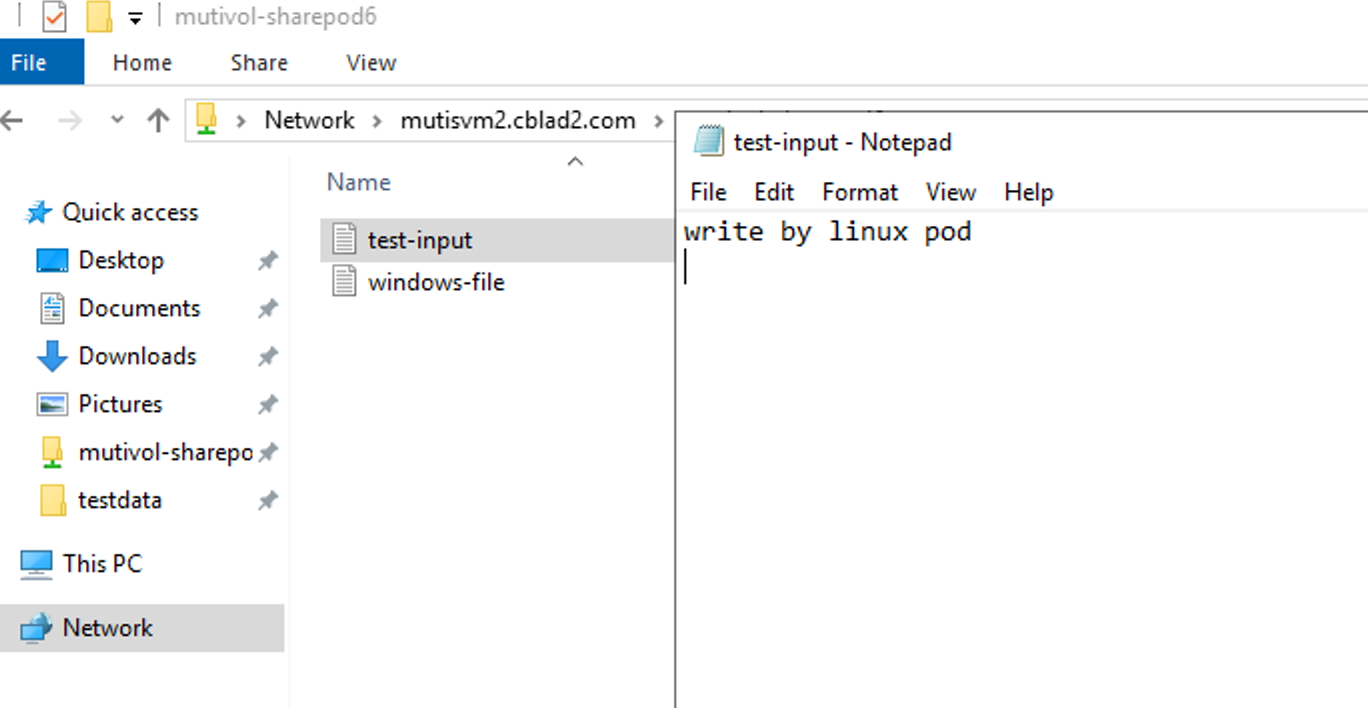Open the recent locations dropdown chevron
Viewport: 1368px width, 708px height.
pyautogui.click(x=117, y=120)
